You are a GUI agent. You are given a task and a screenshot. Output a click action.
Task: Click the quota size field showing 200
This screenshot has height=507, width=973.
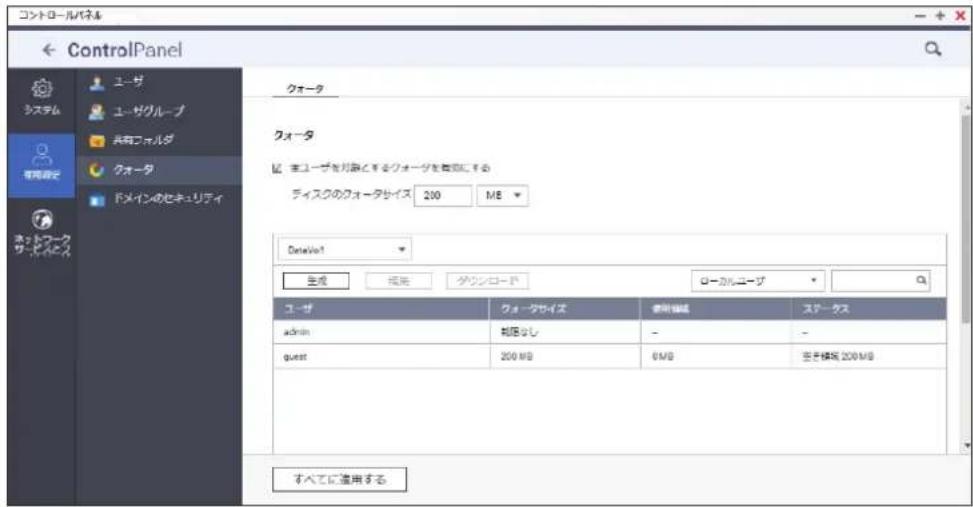point(442,195)
